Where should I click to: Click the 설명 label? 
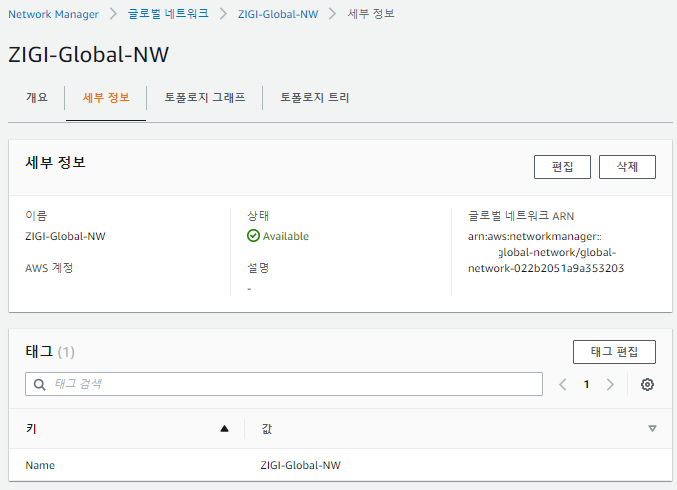[258, 268]
